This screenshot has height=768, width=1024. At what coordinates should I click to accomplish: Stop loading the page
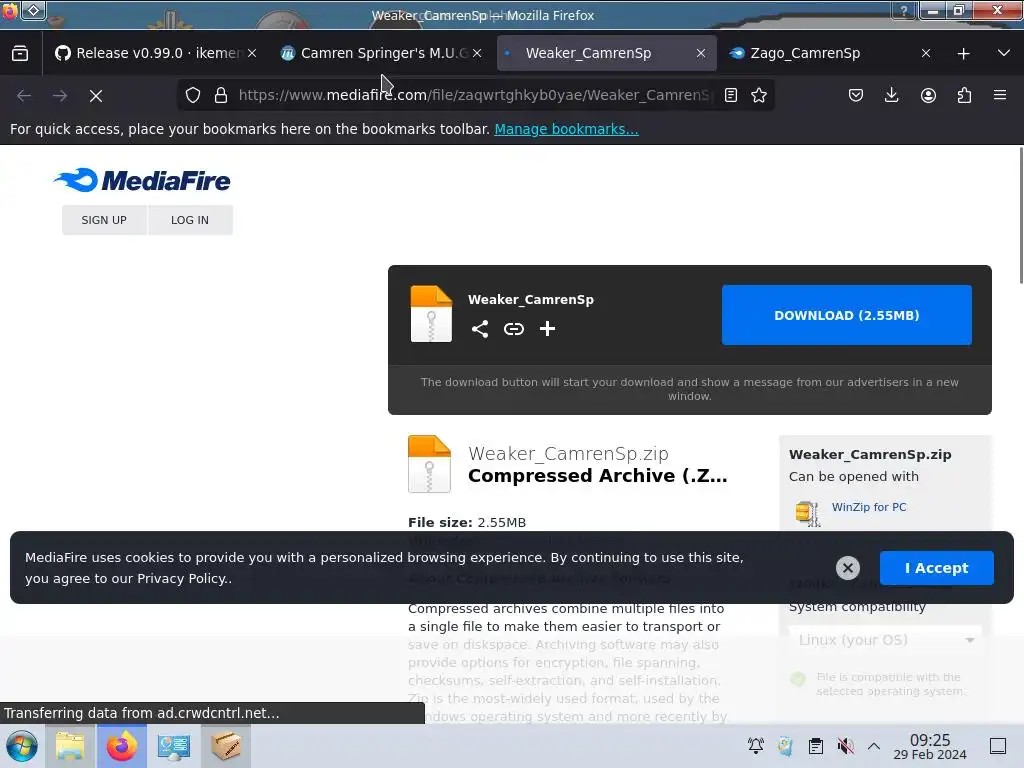(x=96, y=95)
